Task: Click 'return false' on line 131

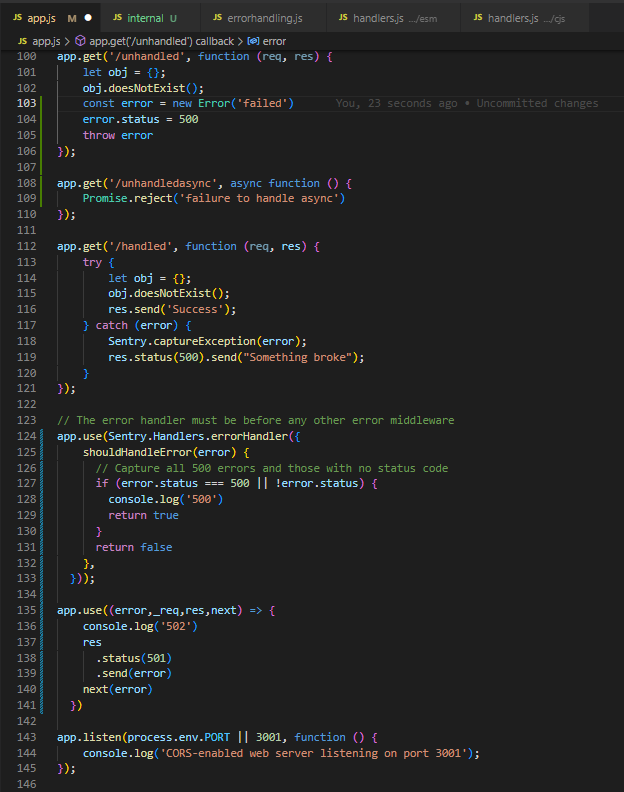Action: click(134, 548)
